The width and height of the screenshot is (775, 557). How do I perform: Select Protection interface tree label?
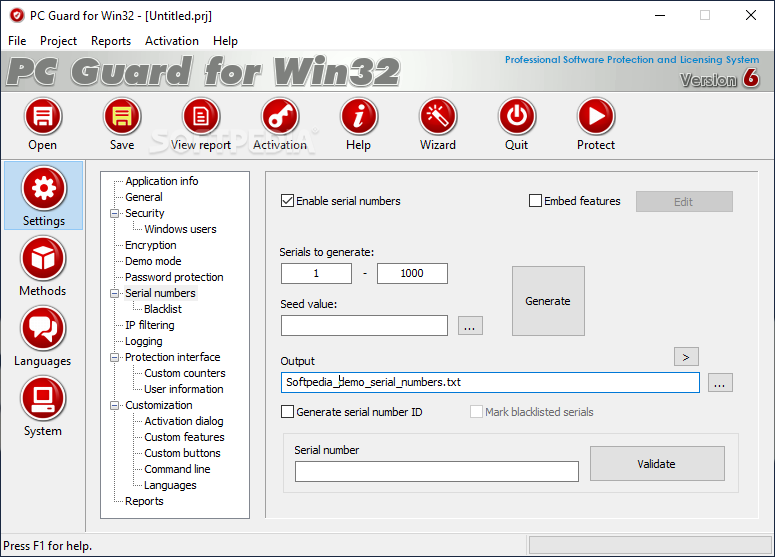tap(172, 357)
